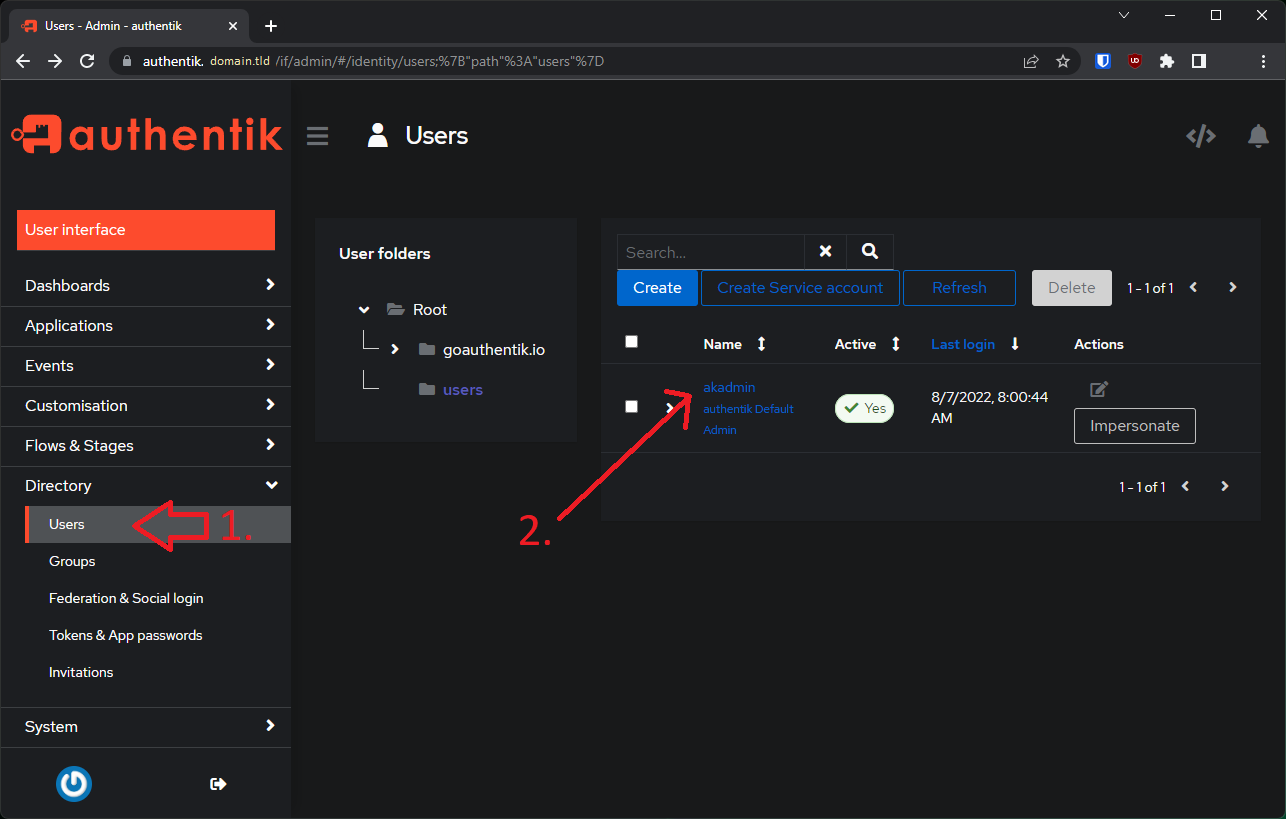
Task: Open Users in Directory
Action: [158, 524]
